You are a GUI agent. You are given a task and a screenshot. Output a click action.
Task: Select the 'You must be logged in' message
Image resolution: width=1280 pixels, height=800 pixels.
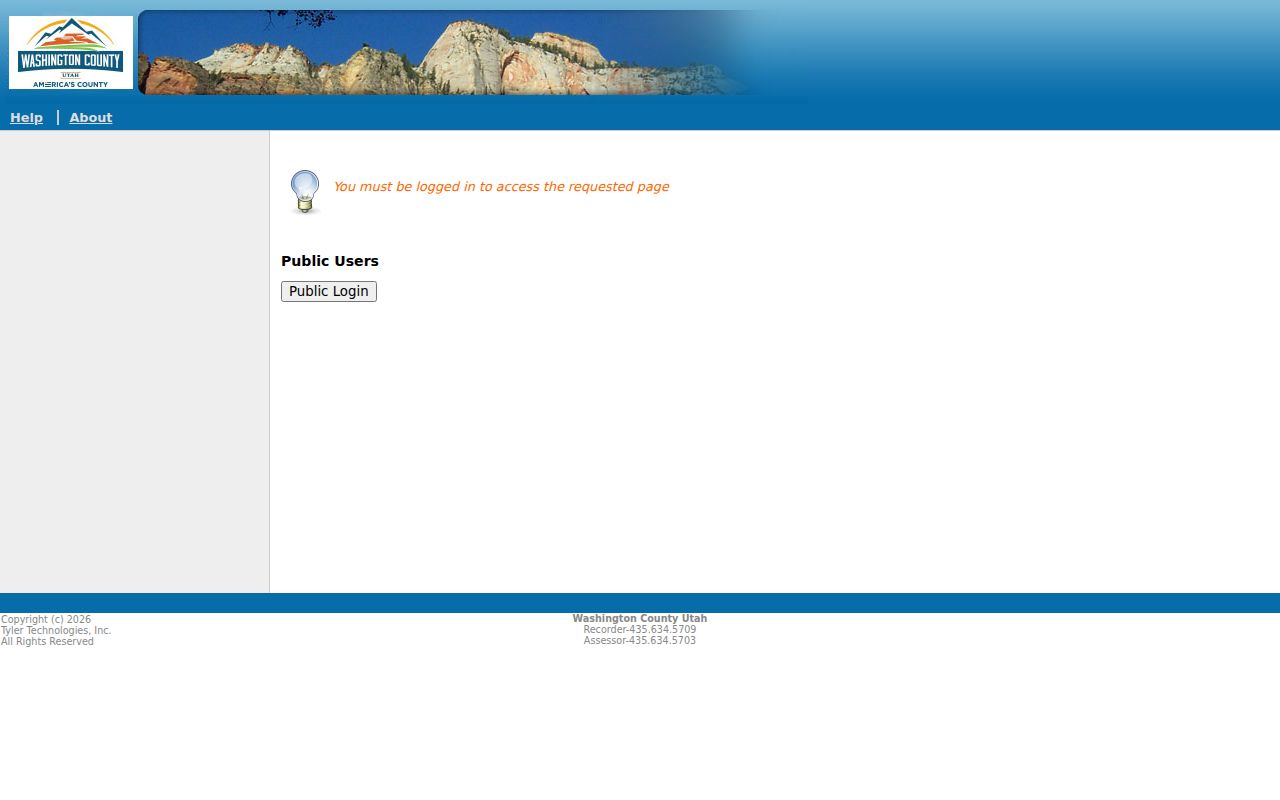[501, 187]
